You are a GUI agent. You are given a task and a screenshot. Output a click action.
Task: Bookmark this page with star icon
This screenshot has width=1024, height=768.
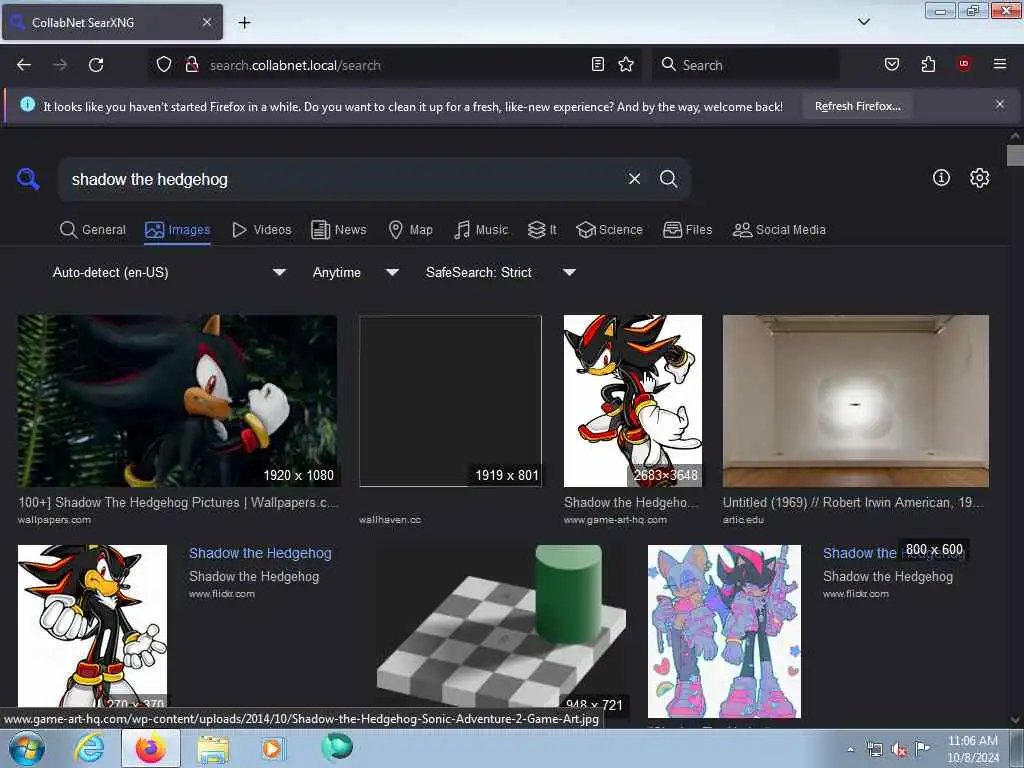626,64
